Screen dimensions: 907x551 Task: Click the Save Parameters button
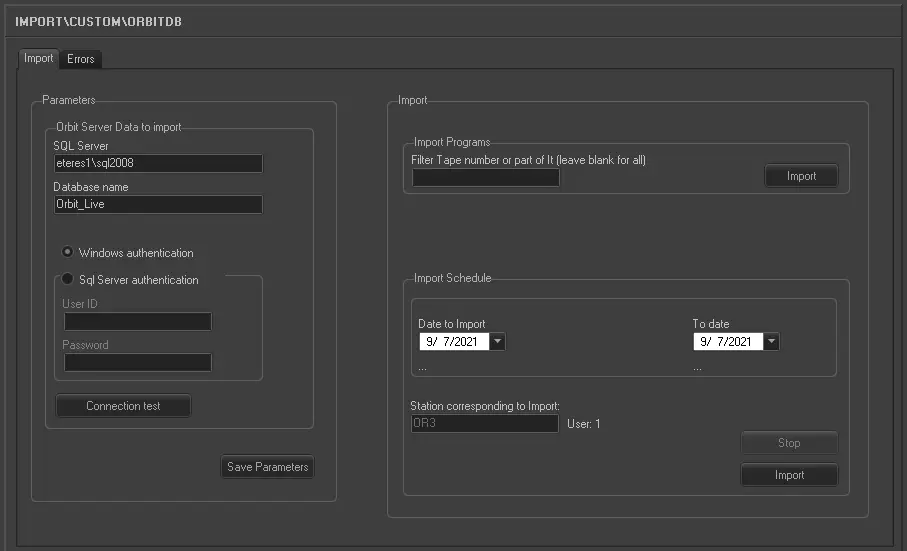tap(268, 467)
